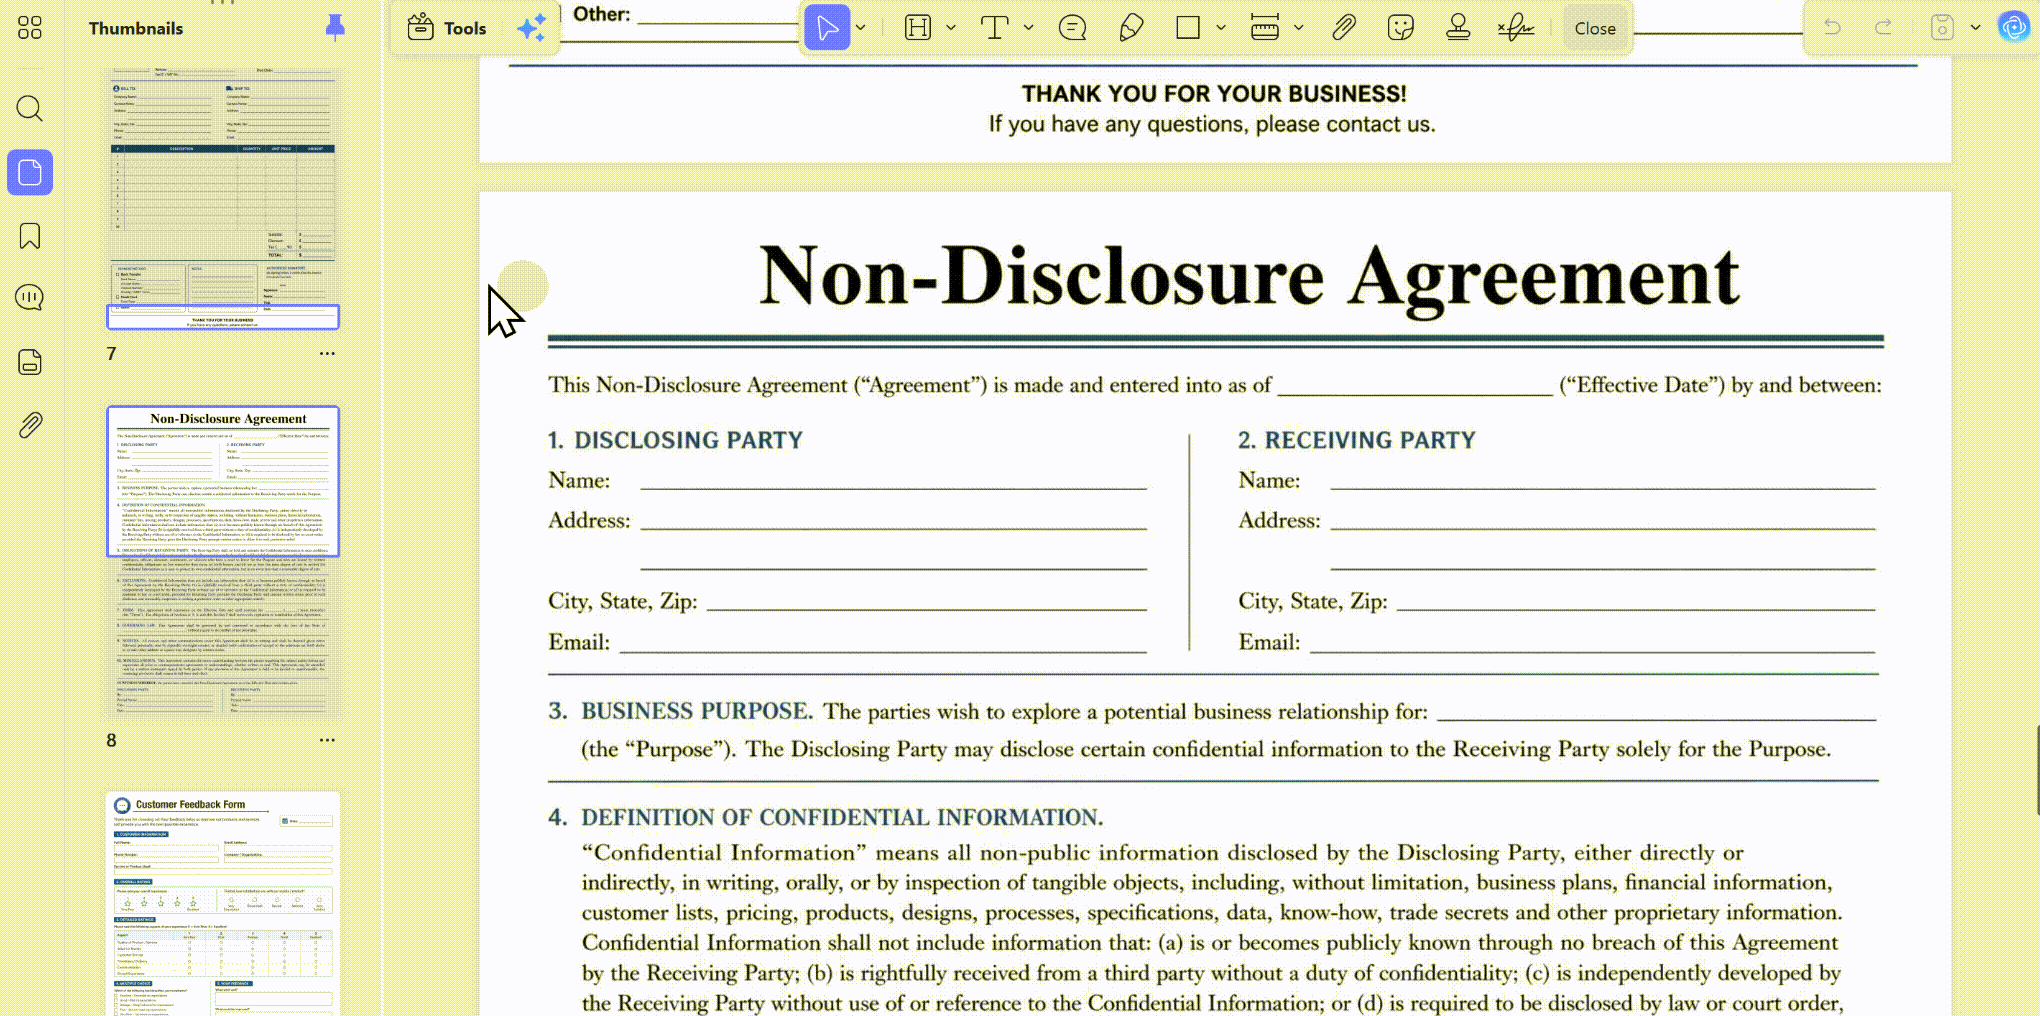Open the home grid view icon
This screenshot has width=2040, height=1016.
coord(30,28)
